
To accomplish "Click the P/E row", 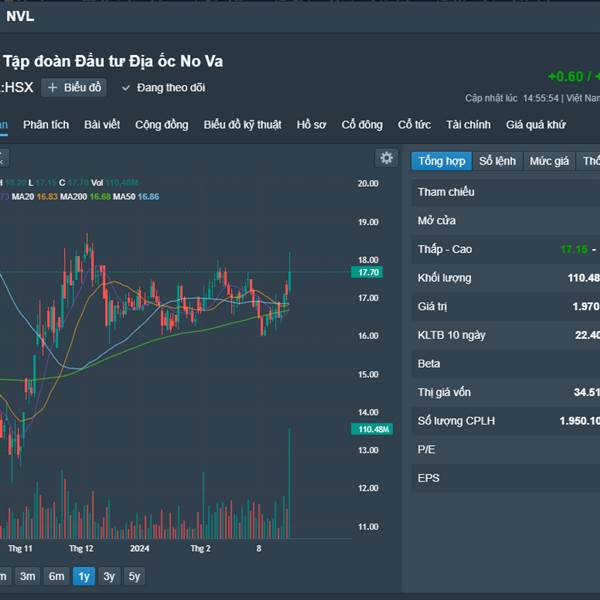I will point(506,450).
